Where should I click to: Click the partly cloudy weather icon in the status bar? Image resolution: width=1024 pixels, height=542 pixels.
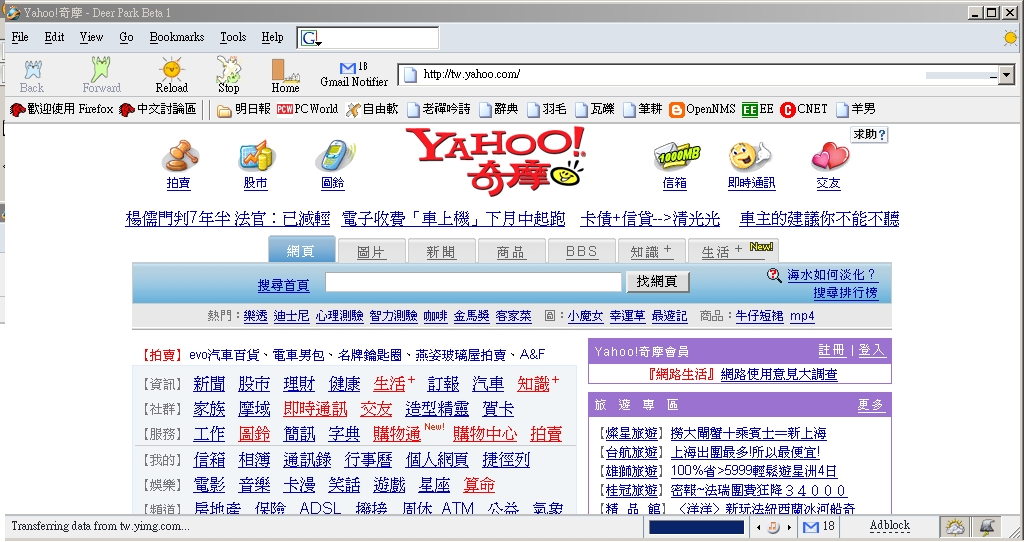point(954,527)
